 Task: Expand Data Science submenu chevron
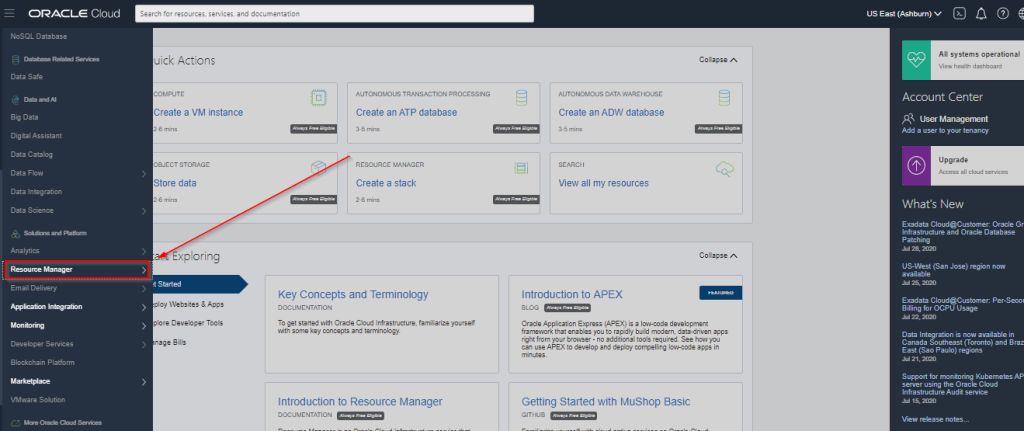144,211
